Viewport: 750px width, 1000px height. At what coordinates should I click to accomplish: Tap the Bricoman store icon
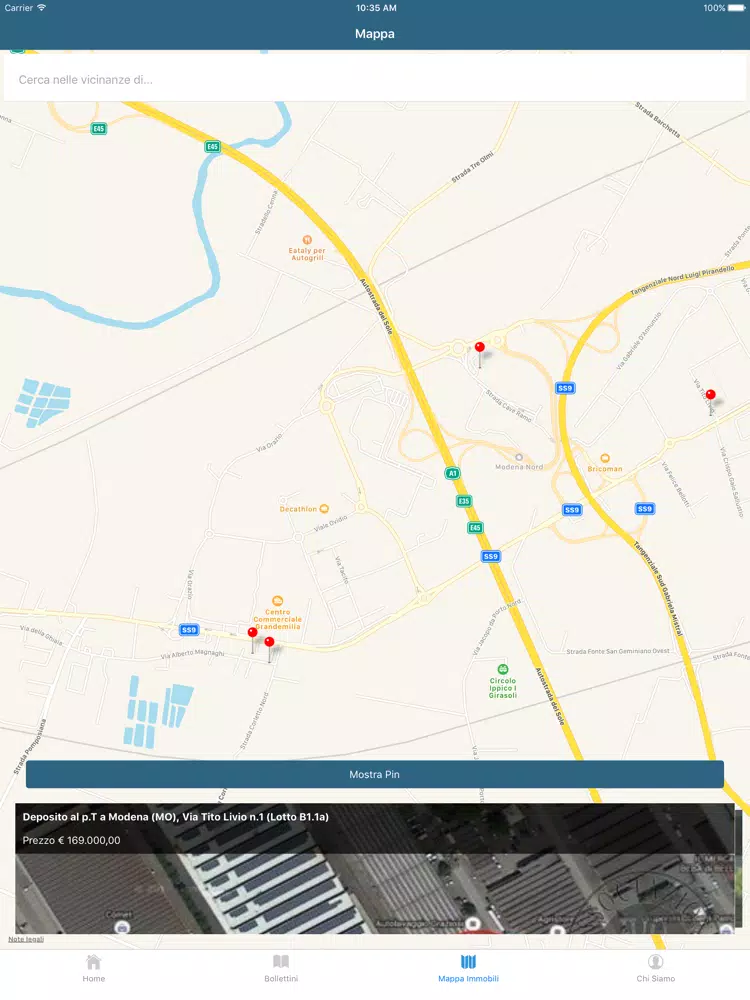[605, 457]
